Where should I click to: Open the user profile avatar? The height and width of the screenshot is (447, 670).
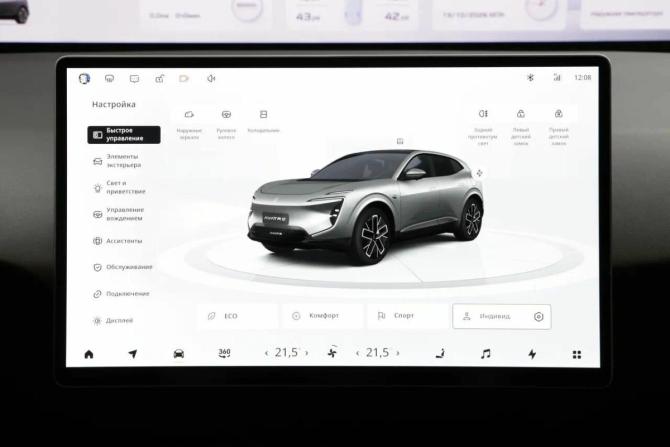point(84,79)
